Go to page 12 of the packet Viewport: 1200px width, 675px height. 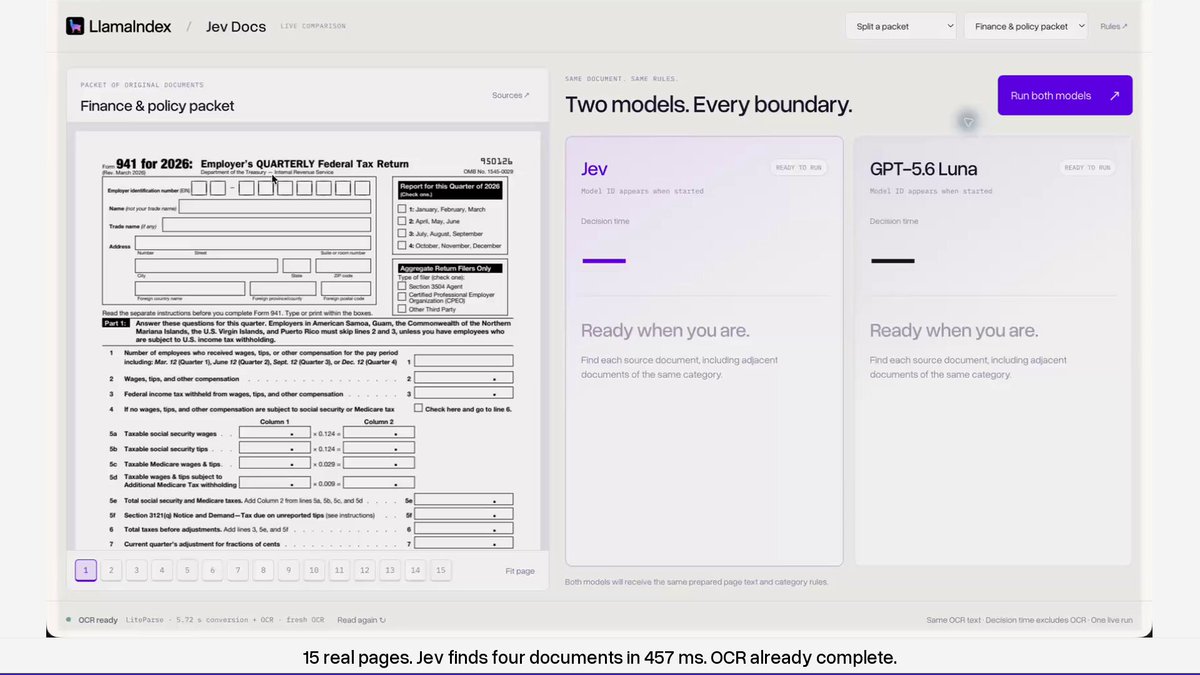pos(365,570)
